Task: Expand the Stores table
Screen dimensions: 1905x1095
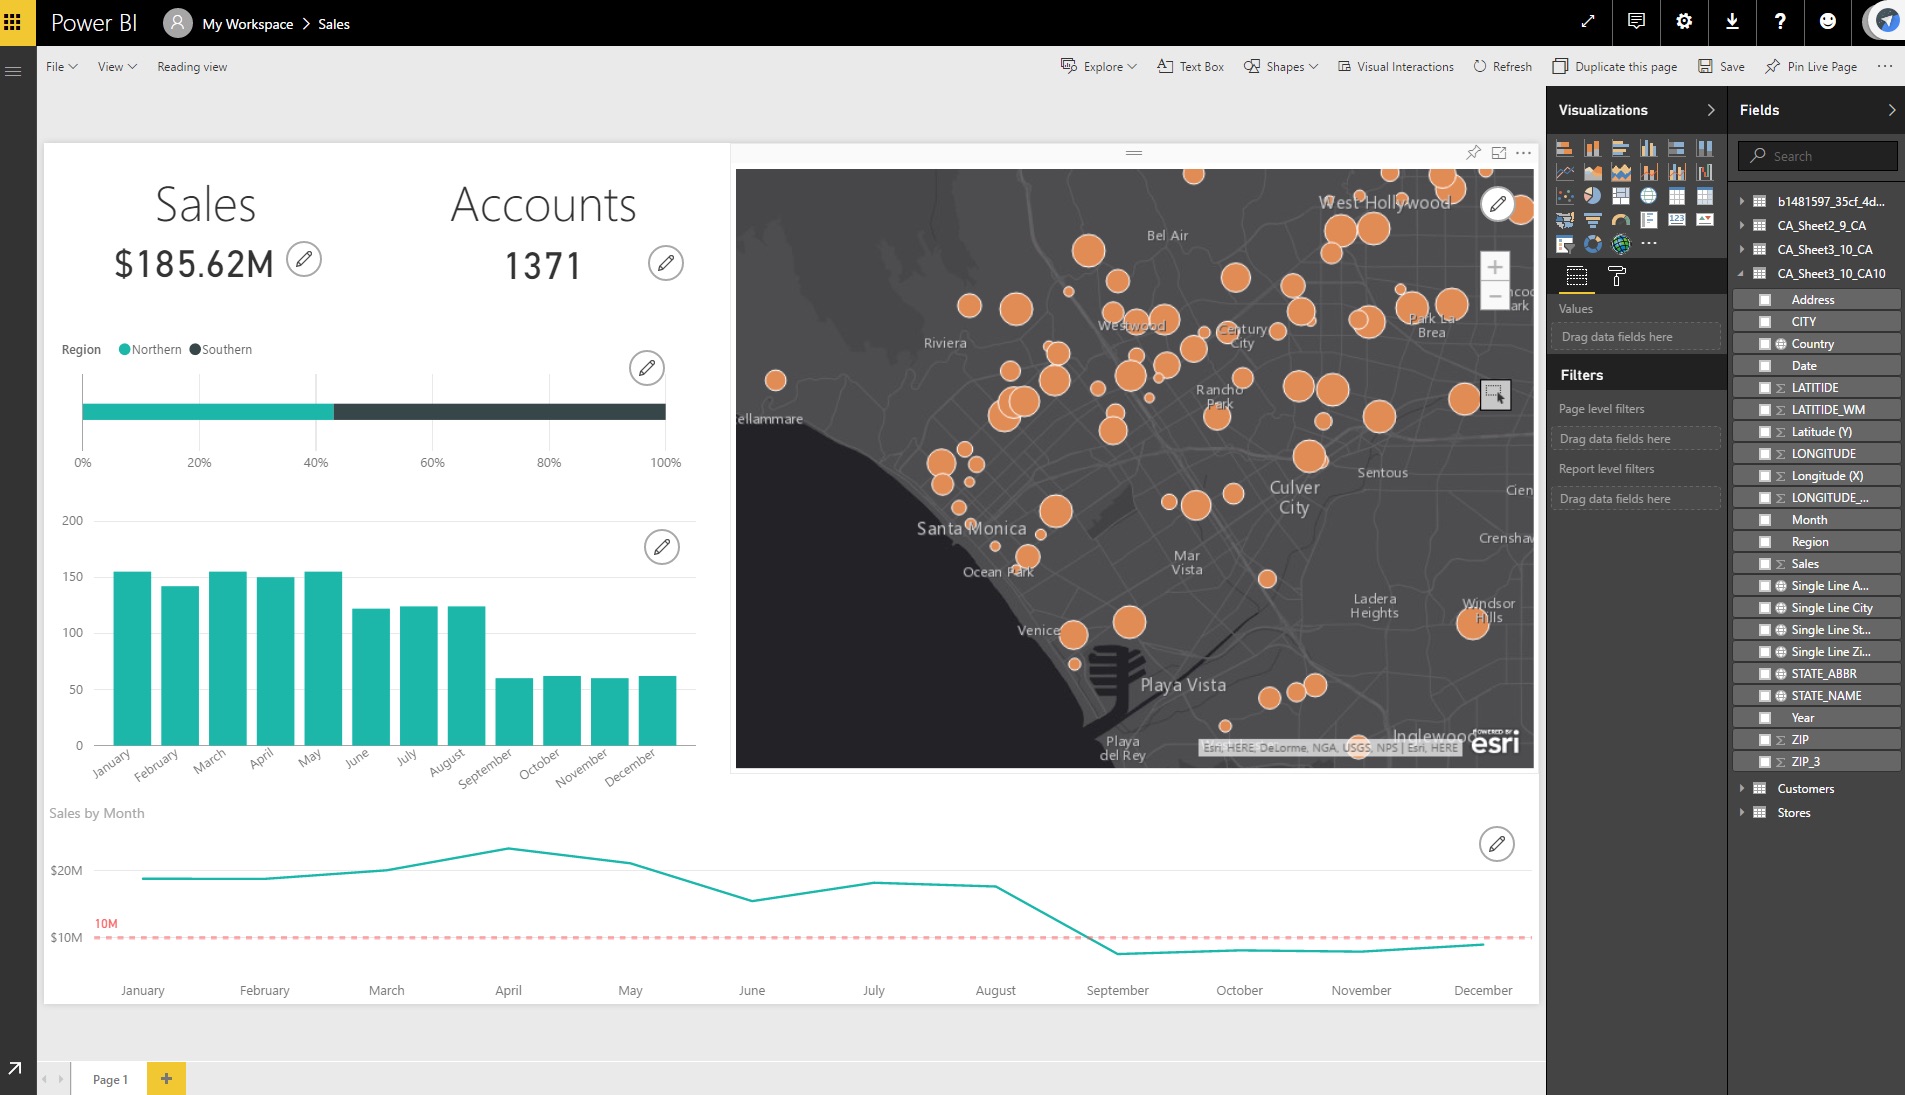Action: (1741, 813)
